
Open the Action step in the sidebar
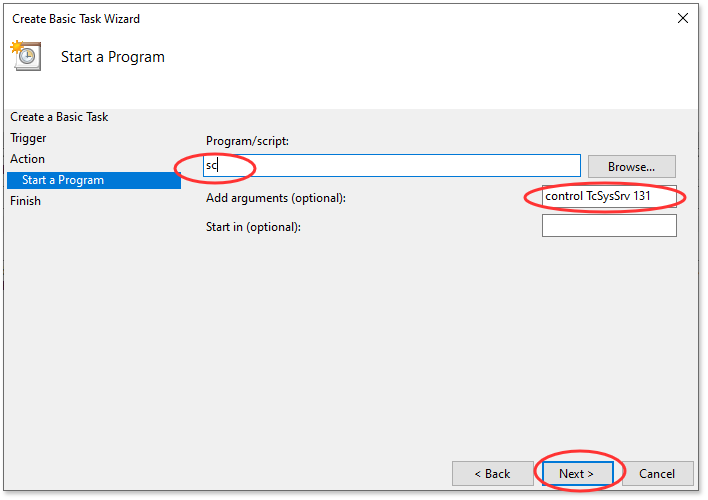pyautogui.click(x=27, y=159)
